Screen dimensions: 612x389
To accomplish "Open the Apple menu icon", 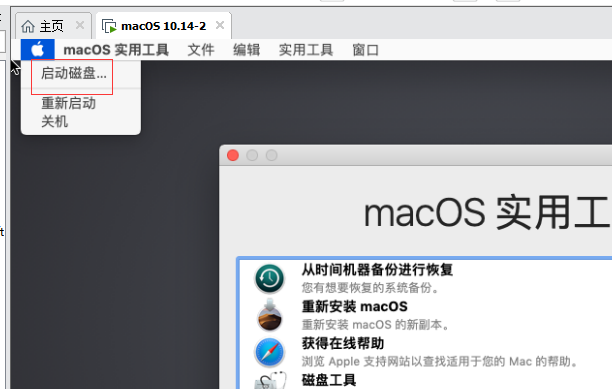I will [x=37, y=50].
